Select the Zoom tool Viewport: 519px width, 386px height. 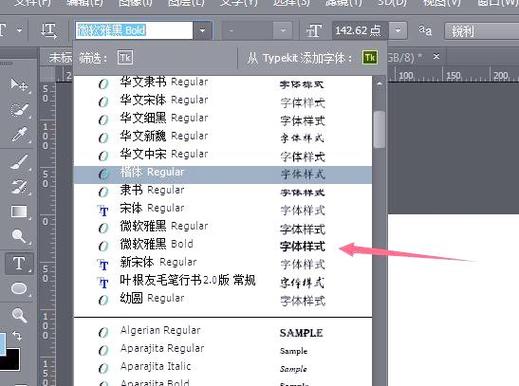(19, 315)
